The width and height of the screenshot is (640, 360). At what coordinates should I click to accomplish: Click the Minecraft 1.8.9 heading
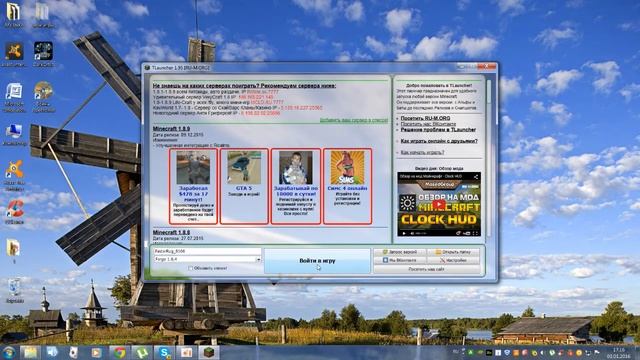coord(171,129)
